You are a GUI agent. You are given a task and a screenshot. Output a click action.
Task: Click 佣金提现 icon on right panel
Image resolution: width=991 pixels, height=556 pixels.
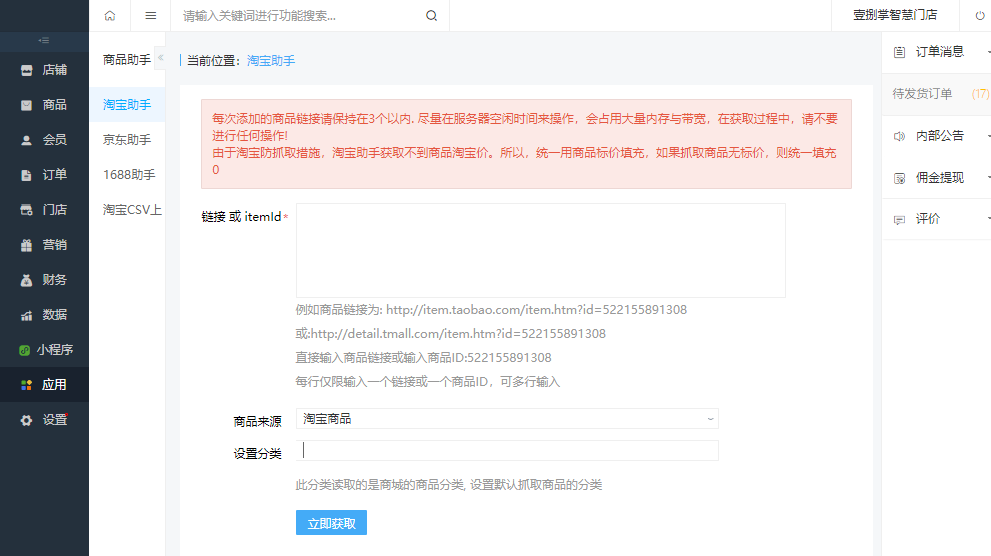coord(899,178)
